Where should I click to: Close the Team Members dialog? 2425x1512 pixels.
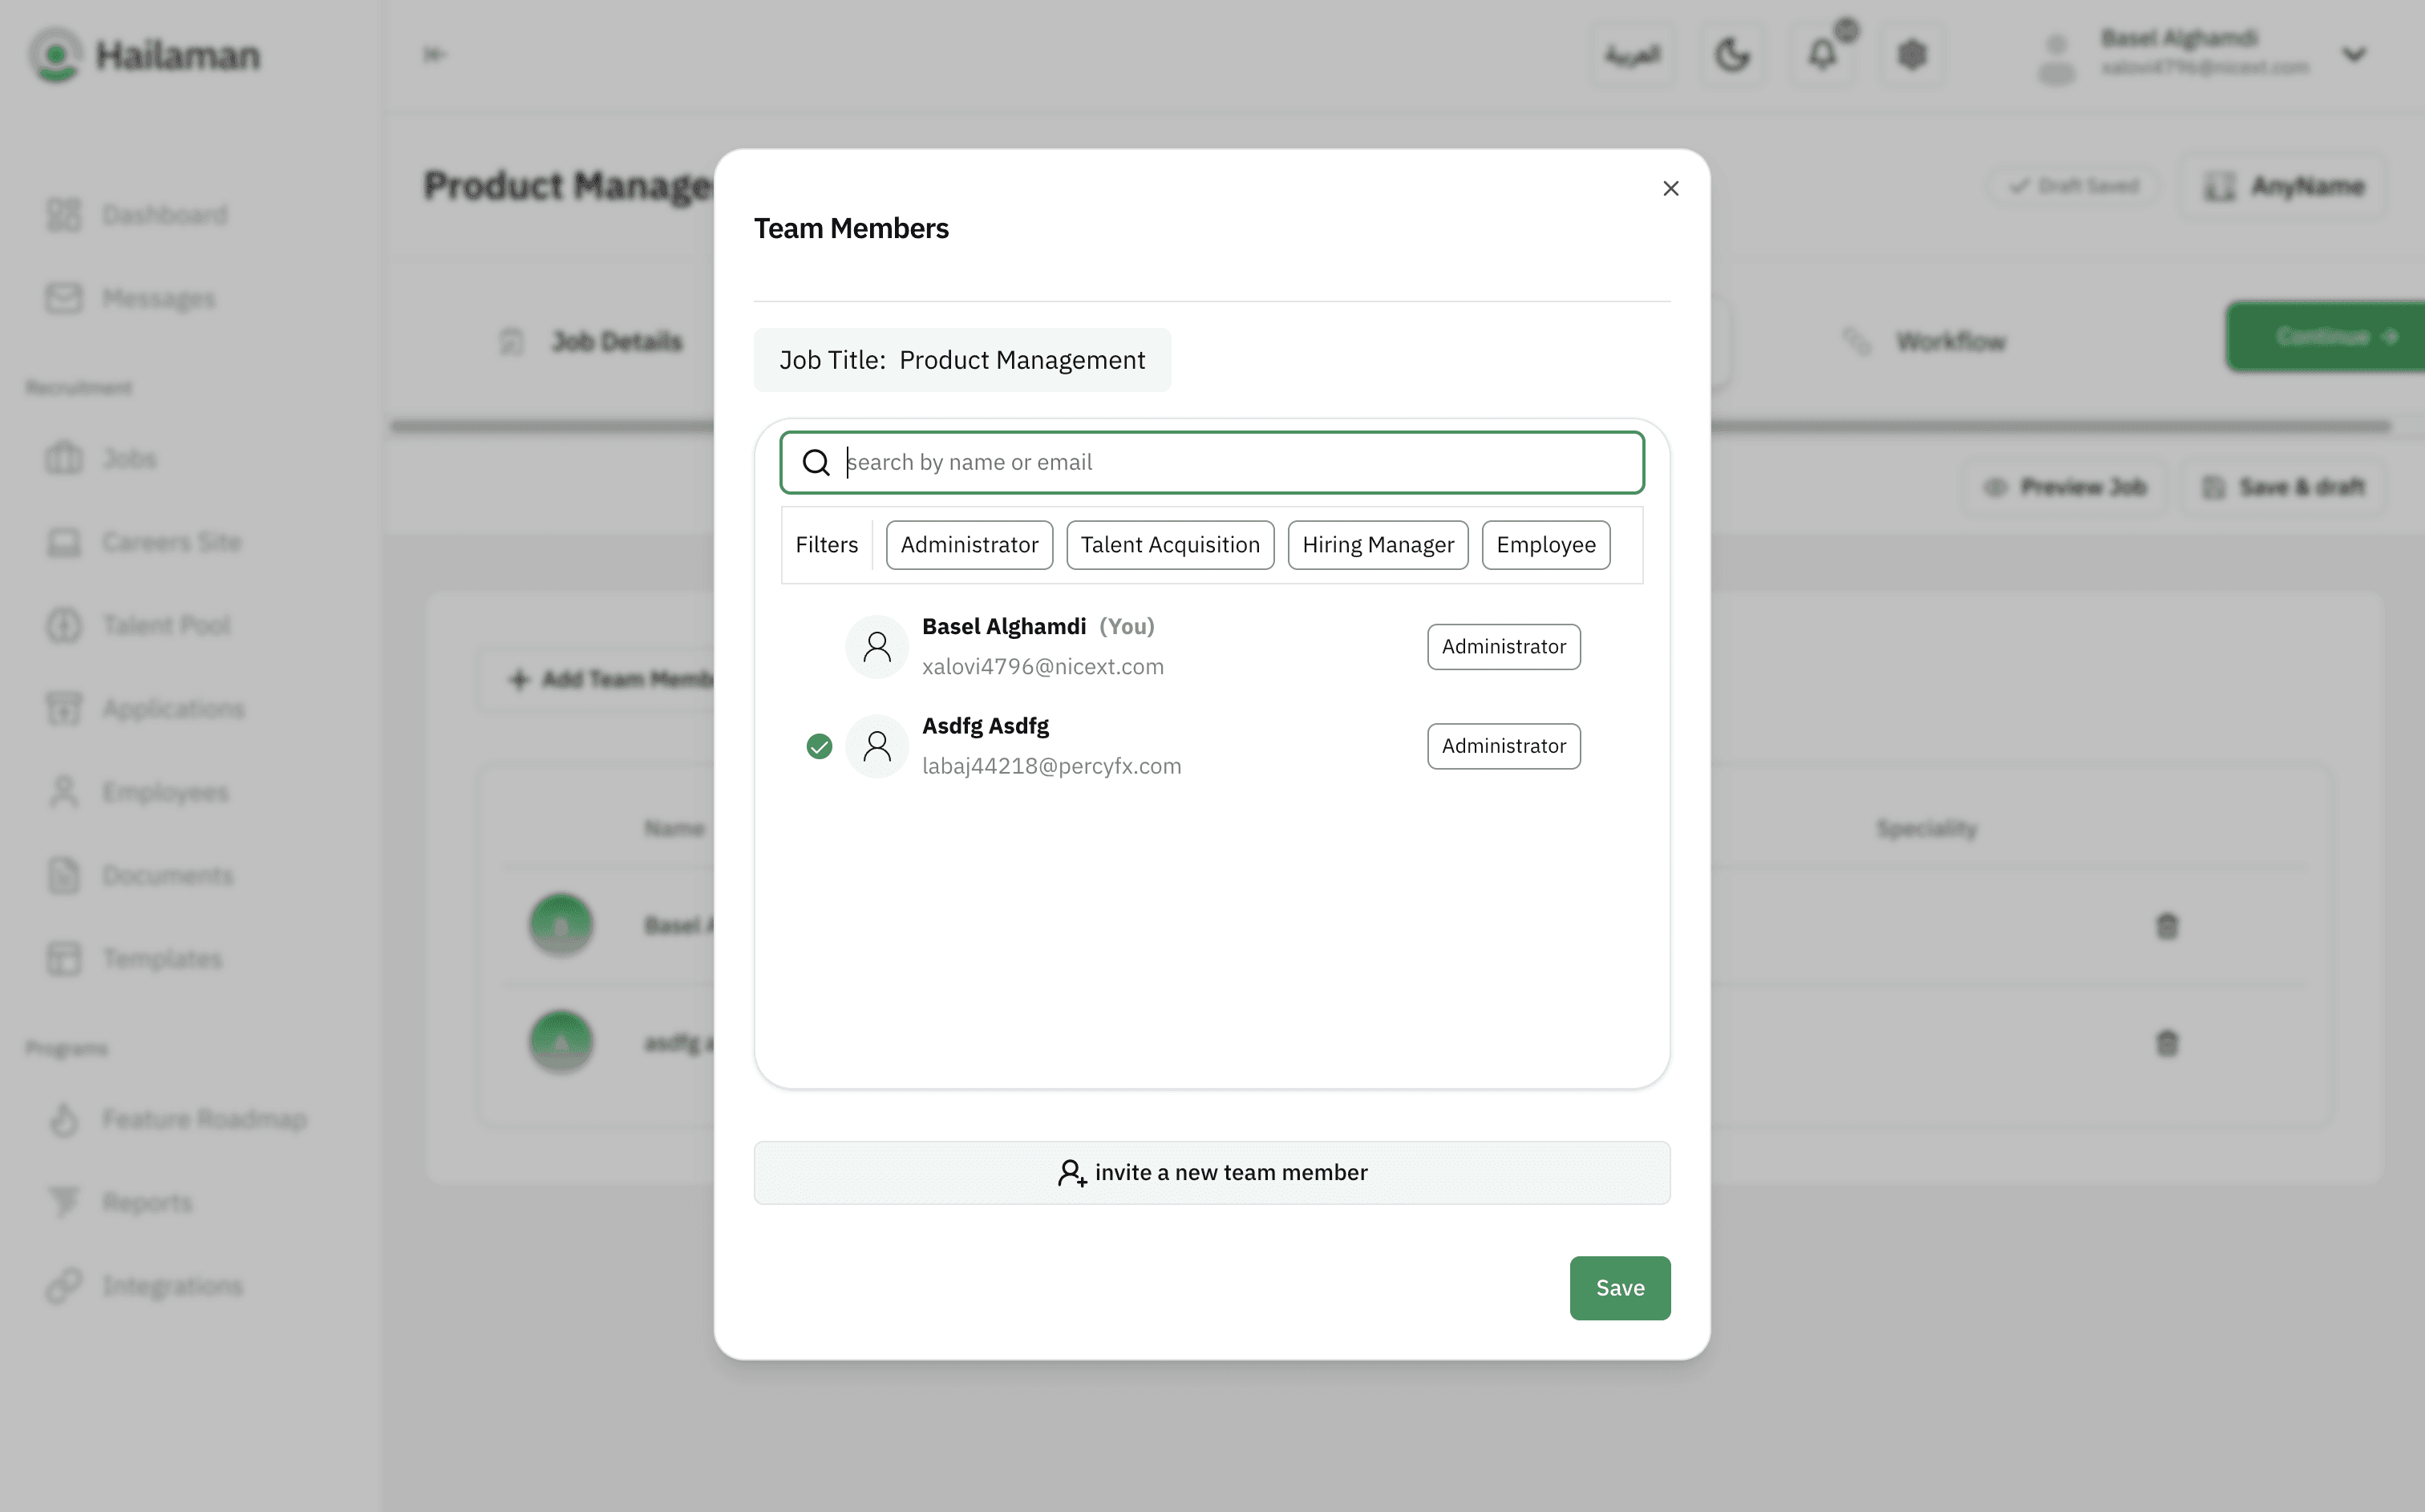pos(1670,189)
